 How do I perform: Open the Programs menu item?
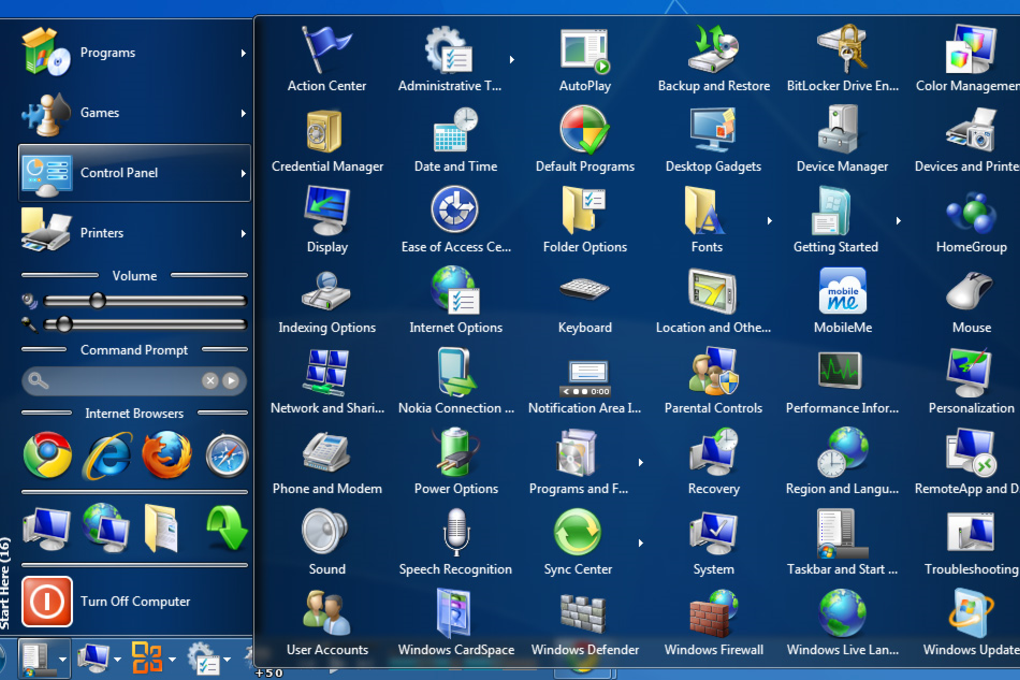134,52
